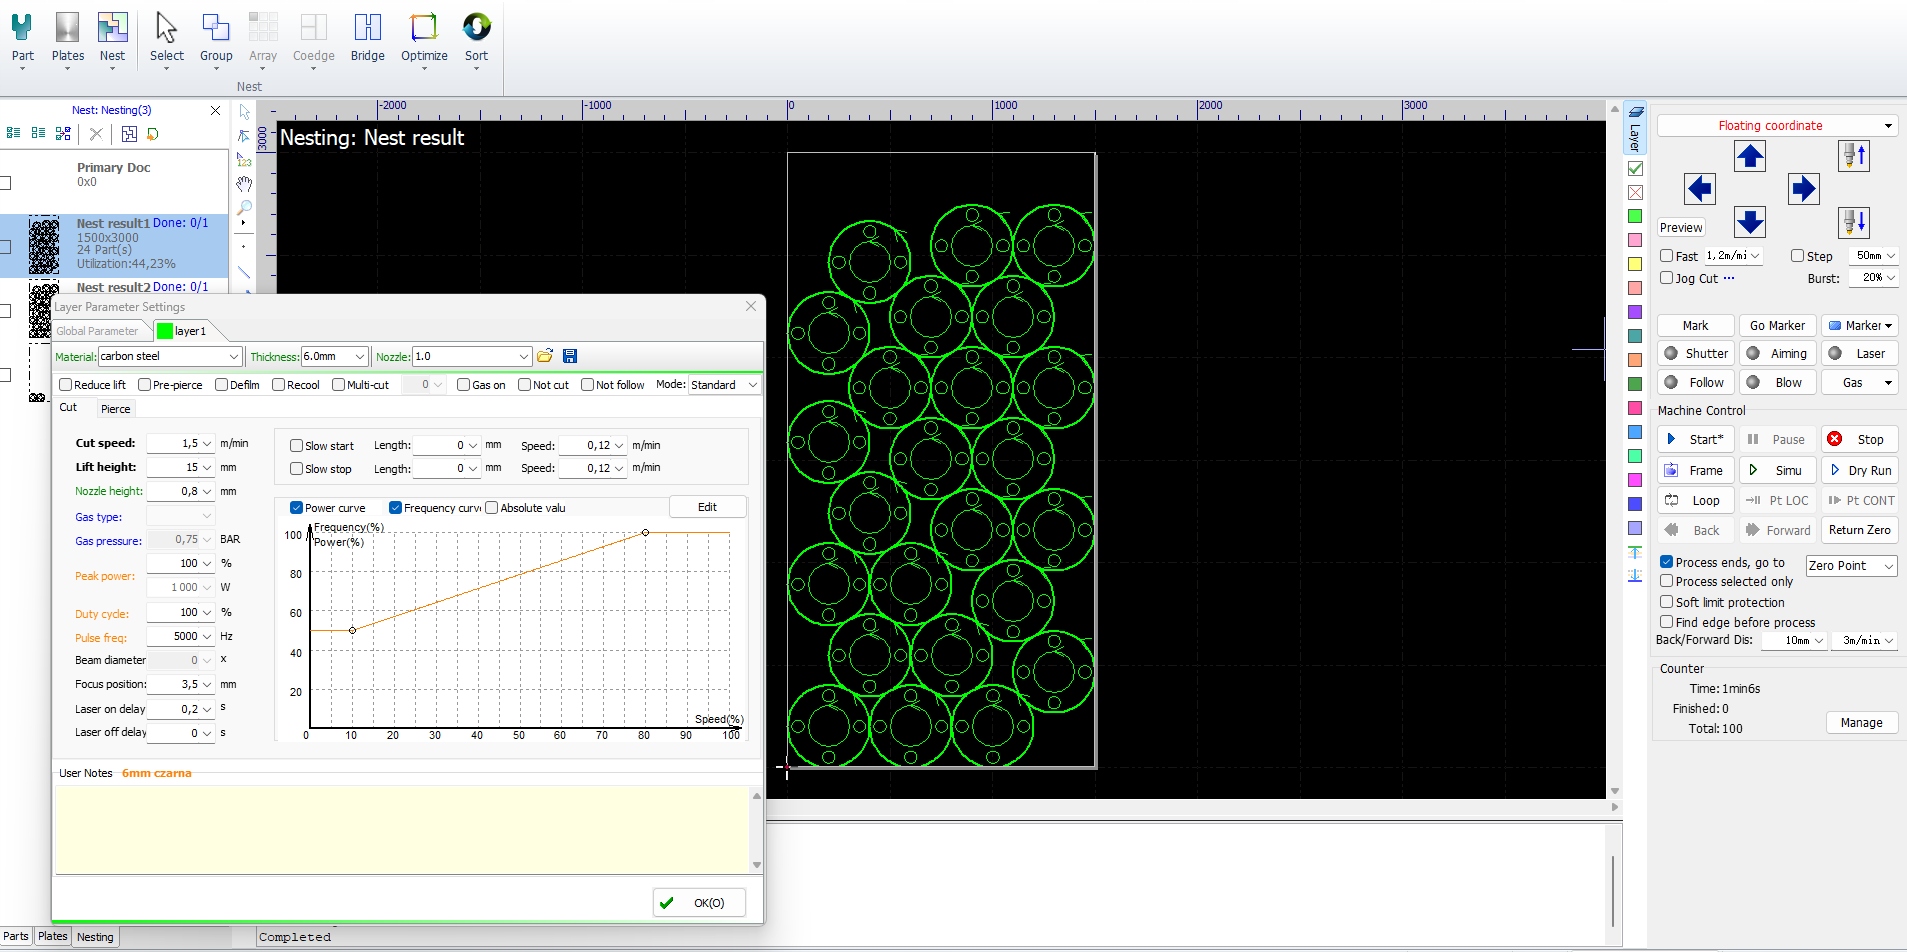Enable the Pre-pierce checkbox
1907x952 pixels.
click(145, 385)
